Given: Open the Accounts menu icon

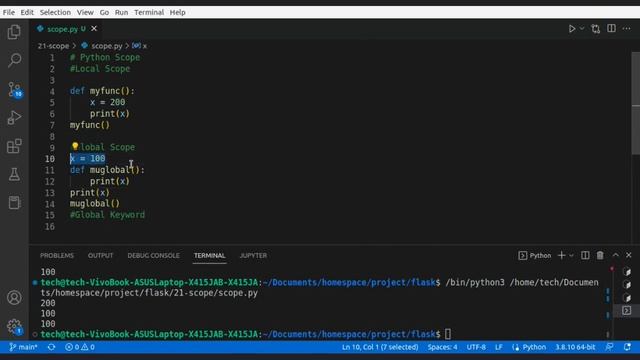Looking at the screenshot, I should [14, 298].
